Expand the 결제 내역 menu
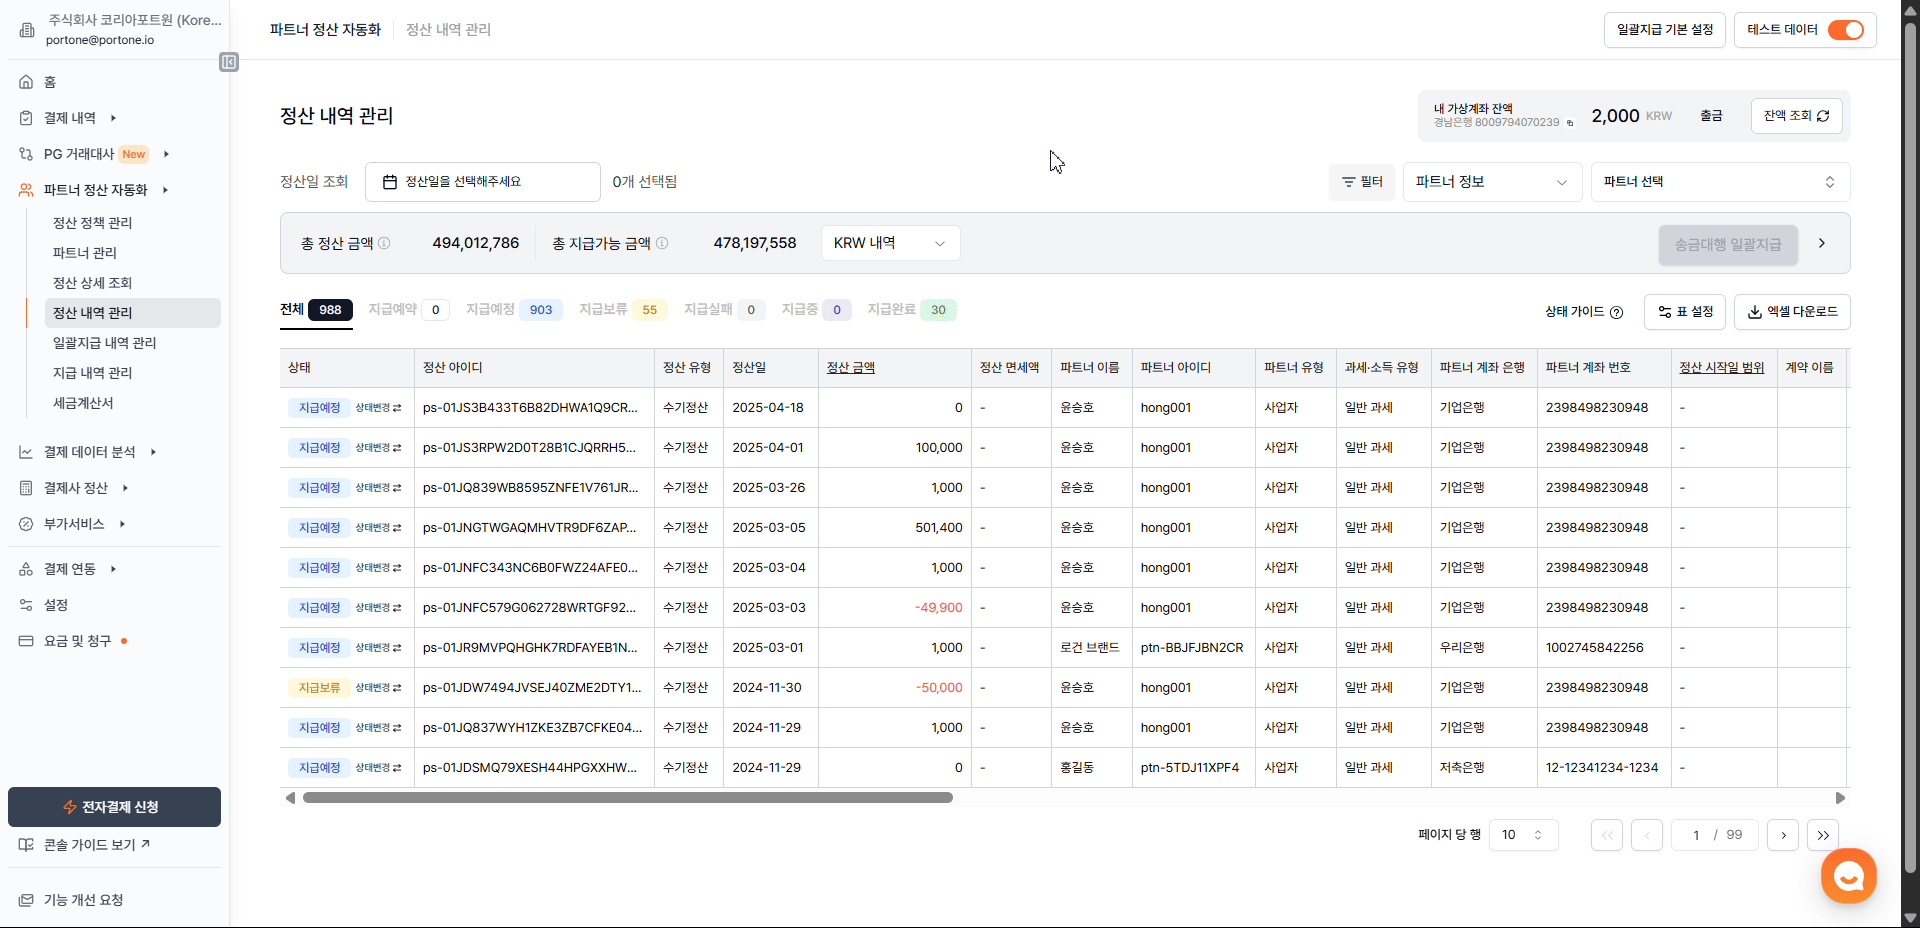Screen dimensions: 1920x928 click(x=113, y=118)
